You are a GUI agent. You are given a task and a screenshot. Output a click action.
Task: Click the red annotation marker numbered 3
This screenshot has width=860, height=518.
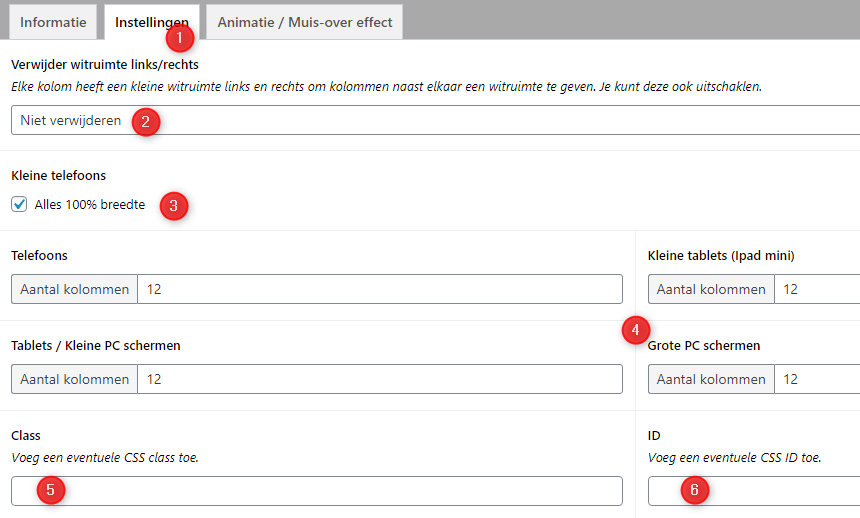coord(174,206)
